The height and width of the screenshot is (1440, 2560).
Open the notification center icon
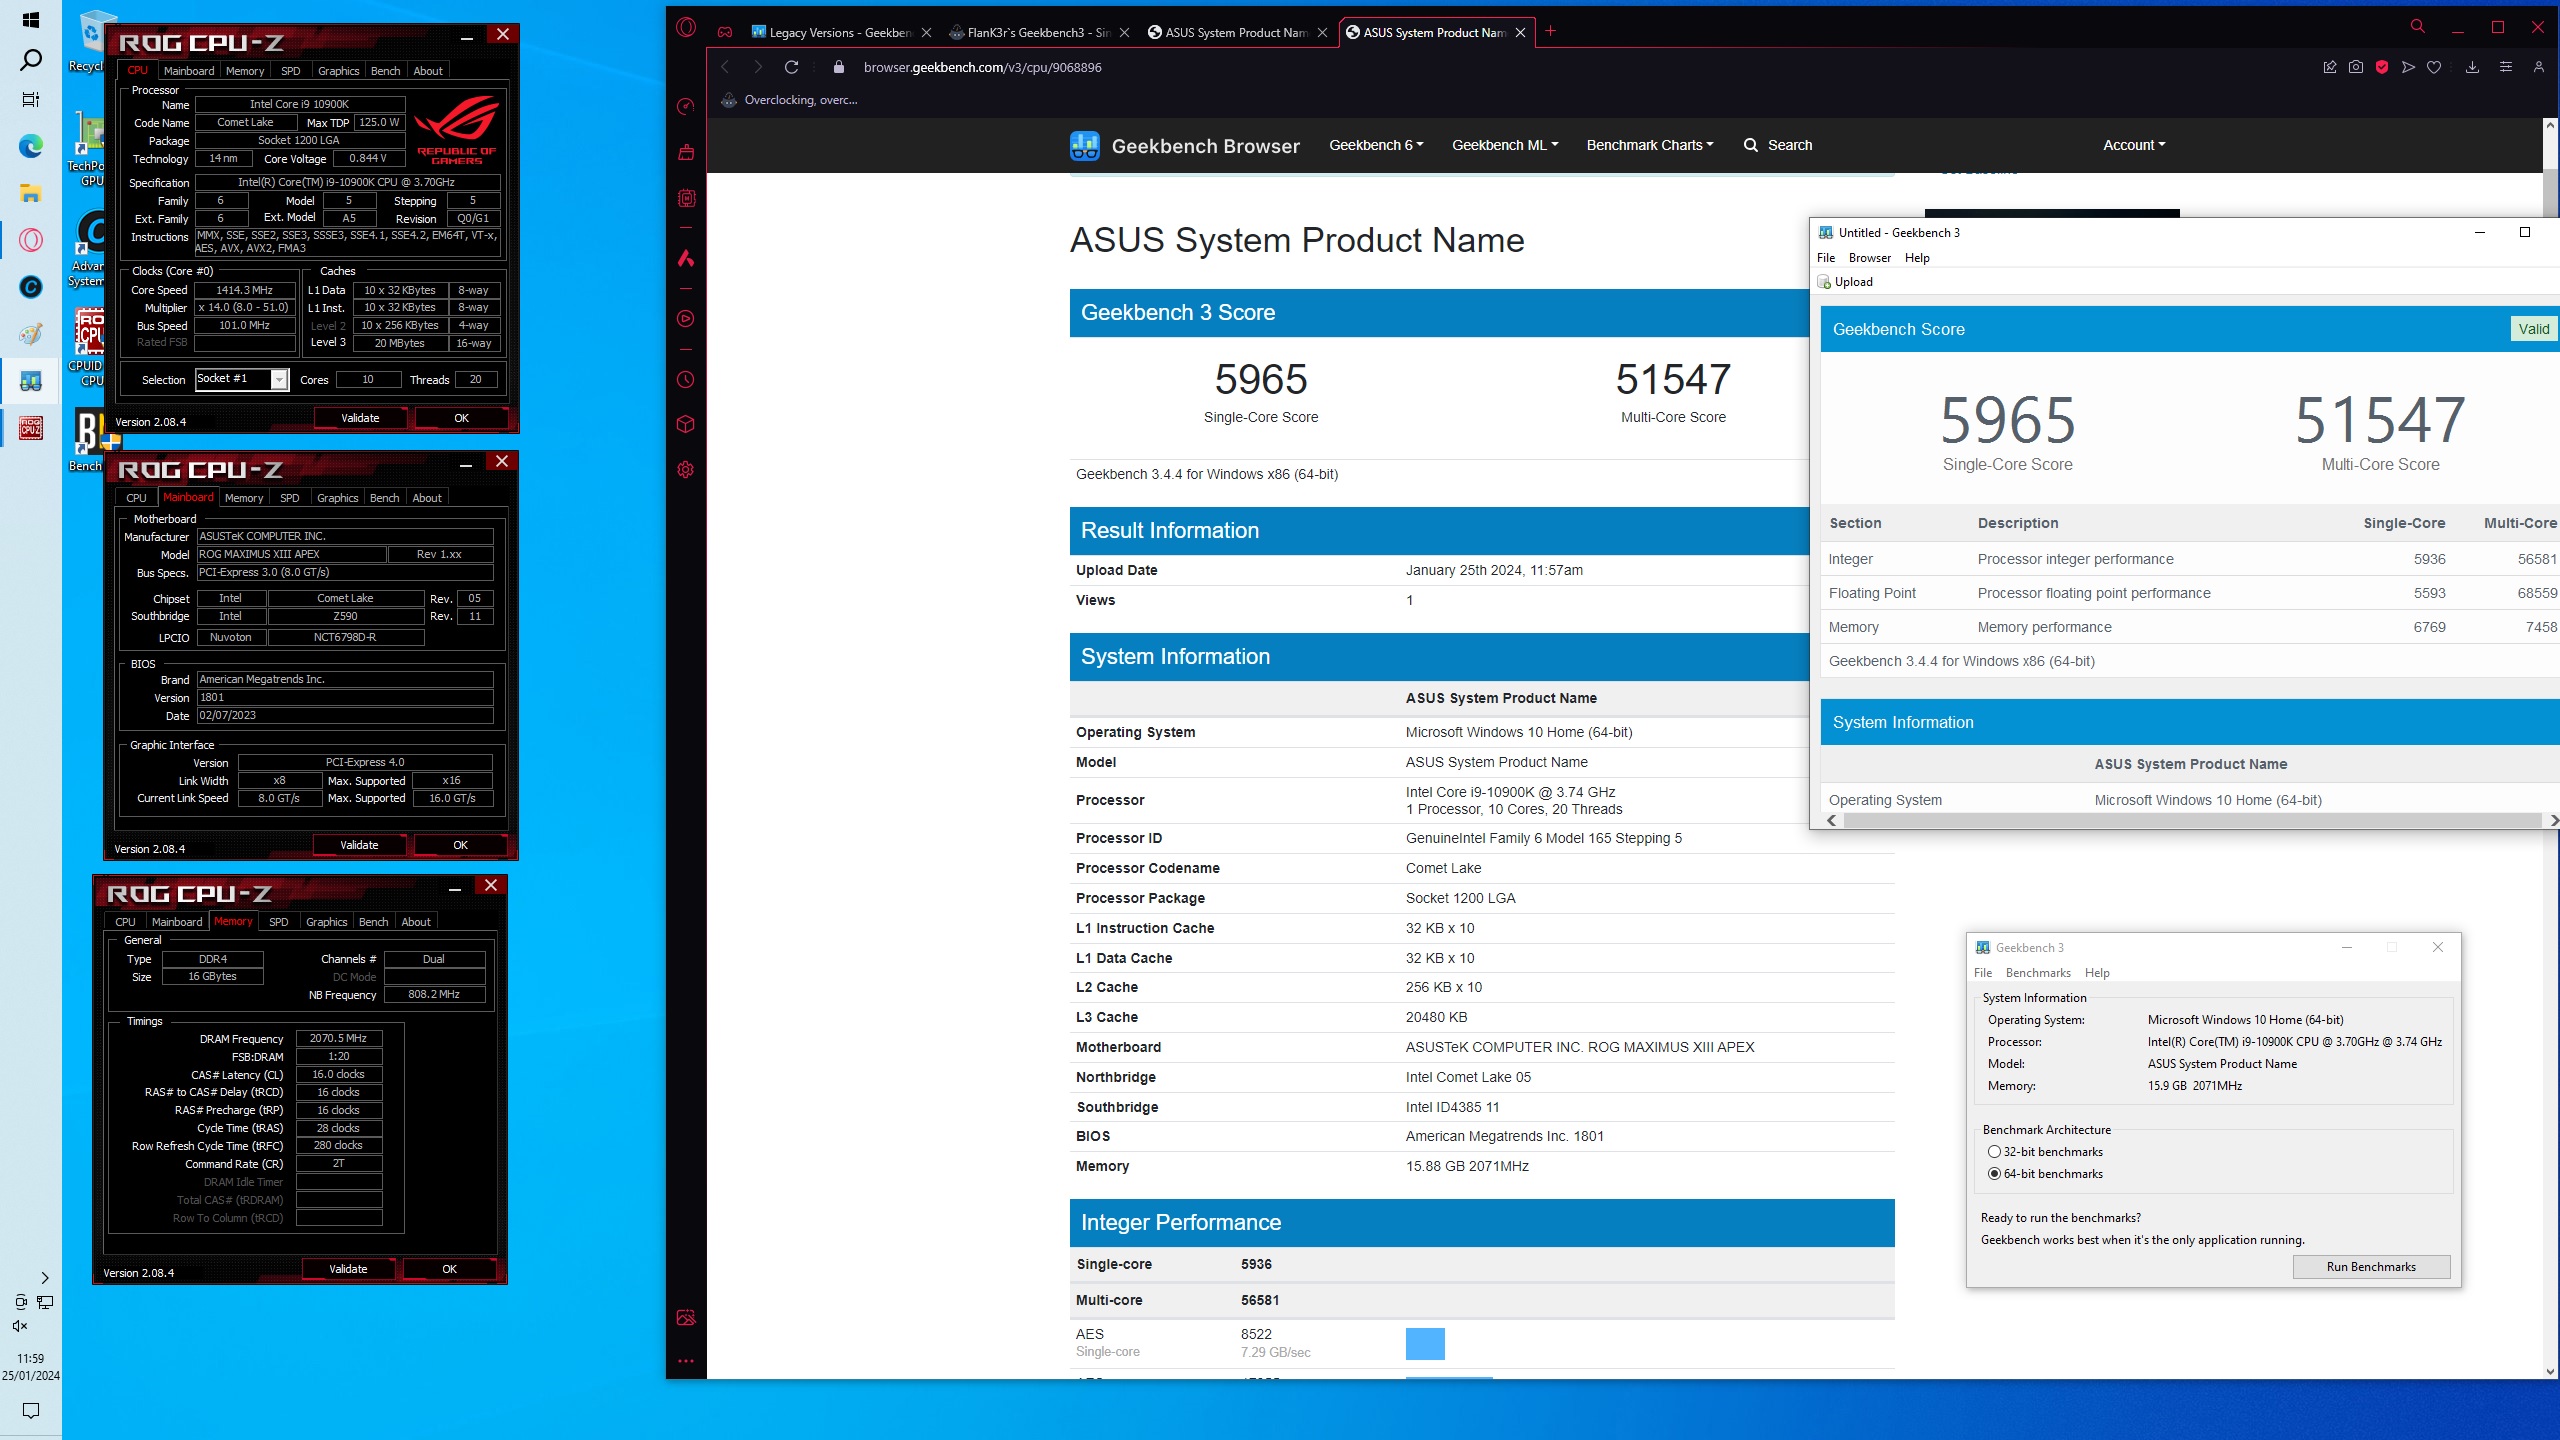tap(30, 1411)
